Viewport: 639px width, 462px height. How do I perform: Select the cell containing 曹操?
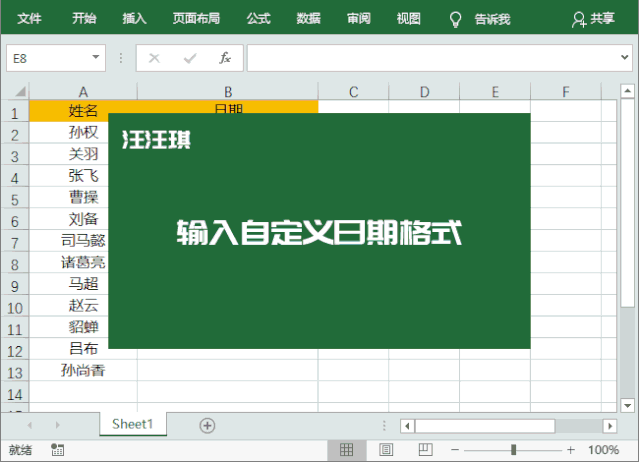point(83,197)
